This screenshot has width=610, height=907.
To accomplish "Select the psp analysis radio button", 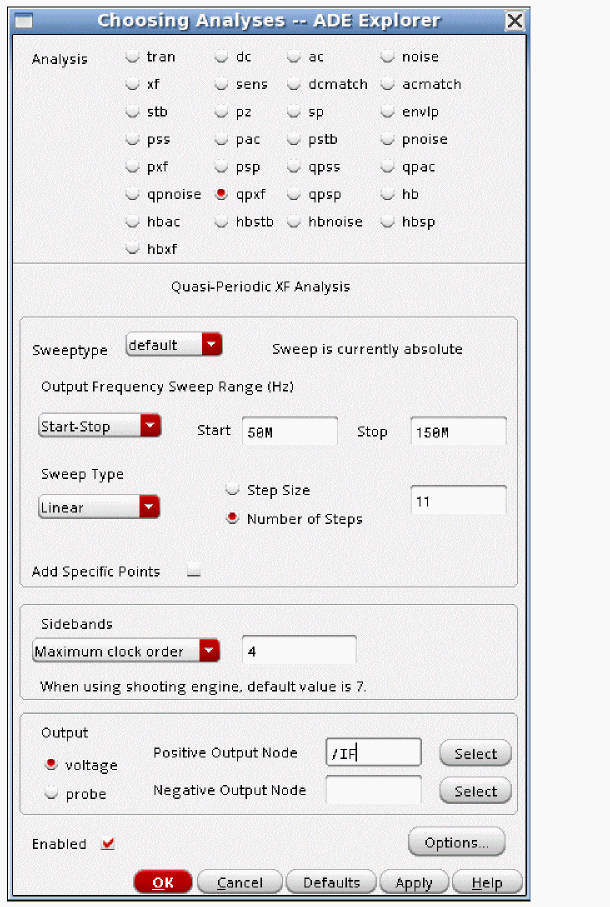I will pos(221,167).
